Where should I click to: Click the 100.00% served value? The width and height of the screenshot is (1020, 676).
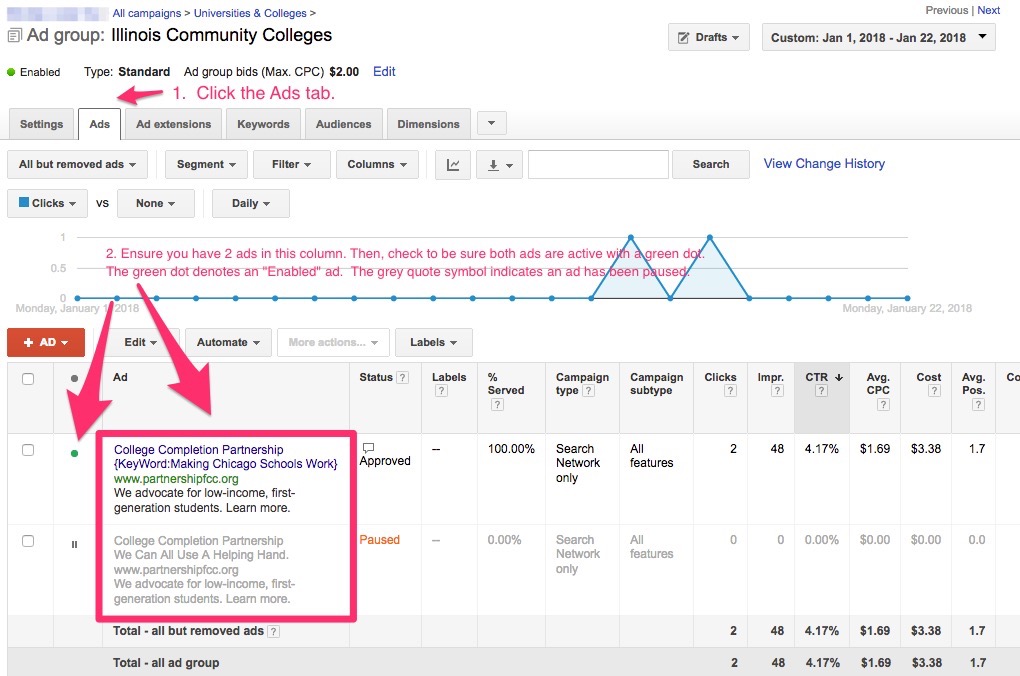(x=511, y=449)
